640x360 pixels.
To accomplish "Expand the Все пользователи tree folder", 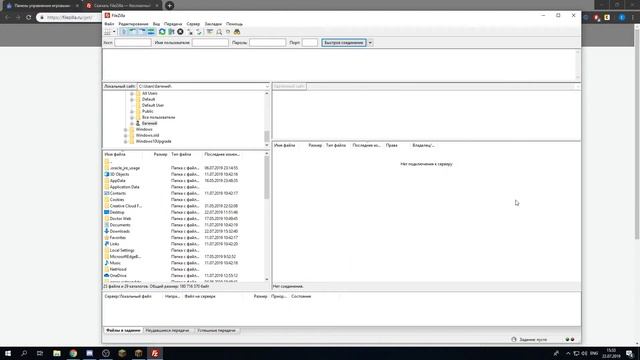I will pyautogui.click(x=132, y=118).
